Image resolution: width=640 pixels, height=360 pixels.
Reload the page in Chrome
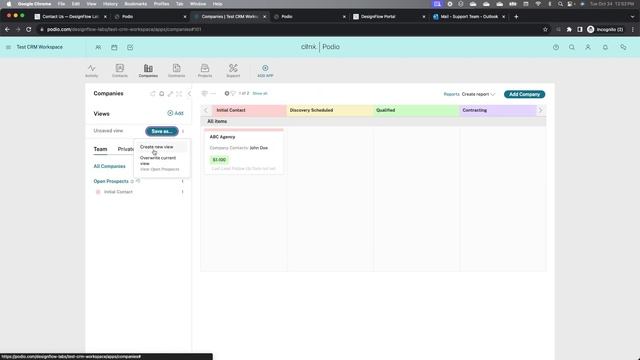pyautogui.click(x=29, y=29)
